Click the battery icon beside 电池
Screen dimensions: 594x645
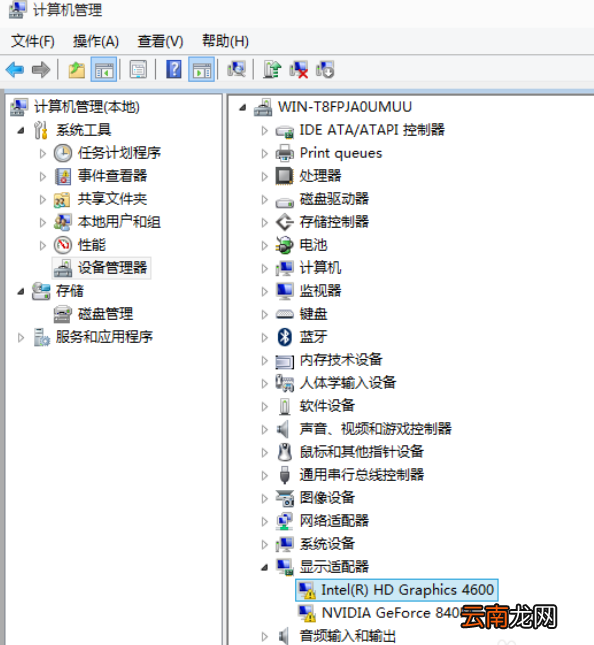(x=285, y=245)
